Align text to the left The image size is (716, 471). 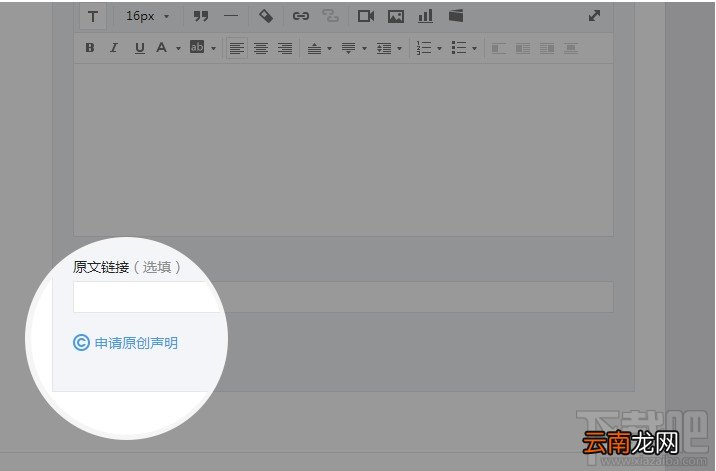(x=237, y=48)
